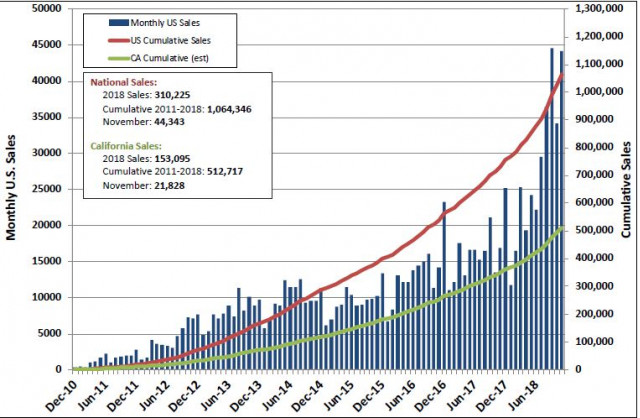The image size is (640, 418).
Task: Click the x-axis label Jun-16
Action: [x=400, y=396]
